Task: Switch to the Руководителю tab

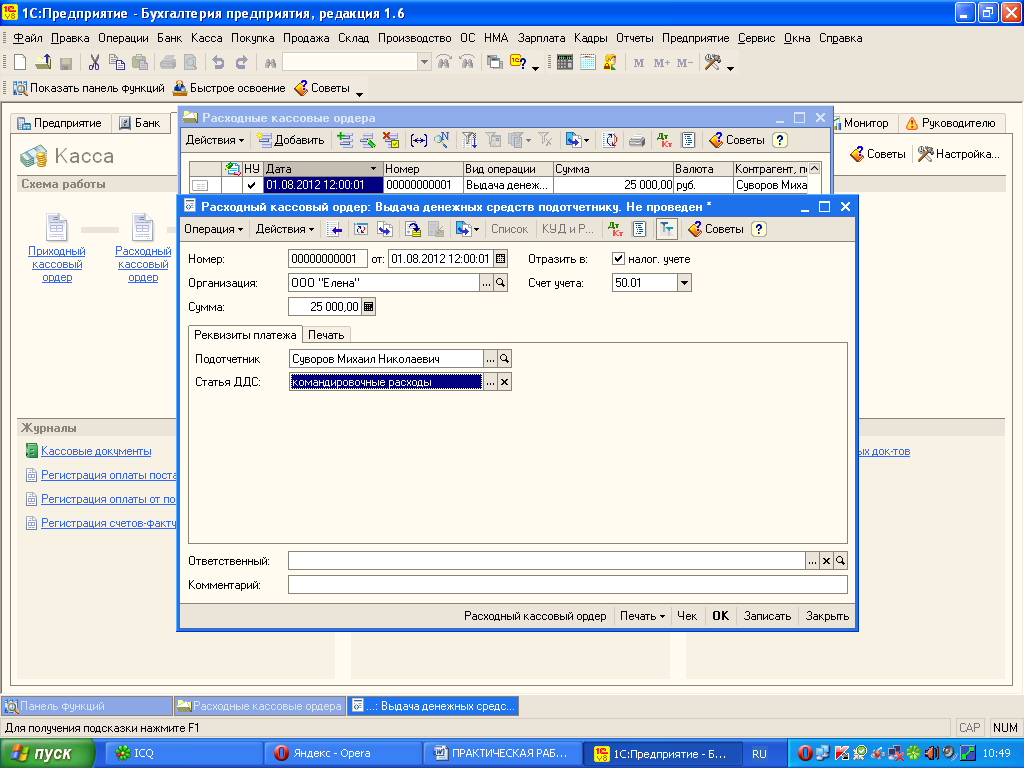Action: (951, 123)
